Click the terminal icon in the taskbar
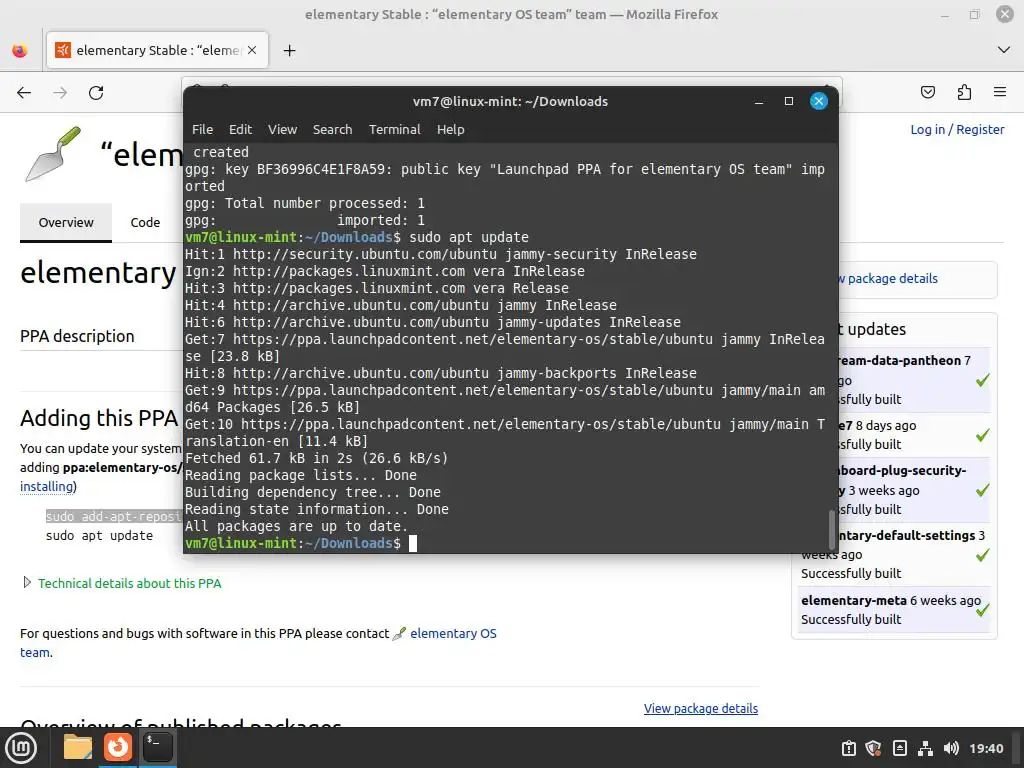1024x768 pixels. (158, 748)
